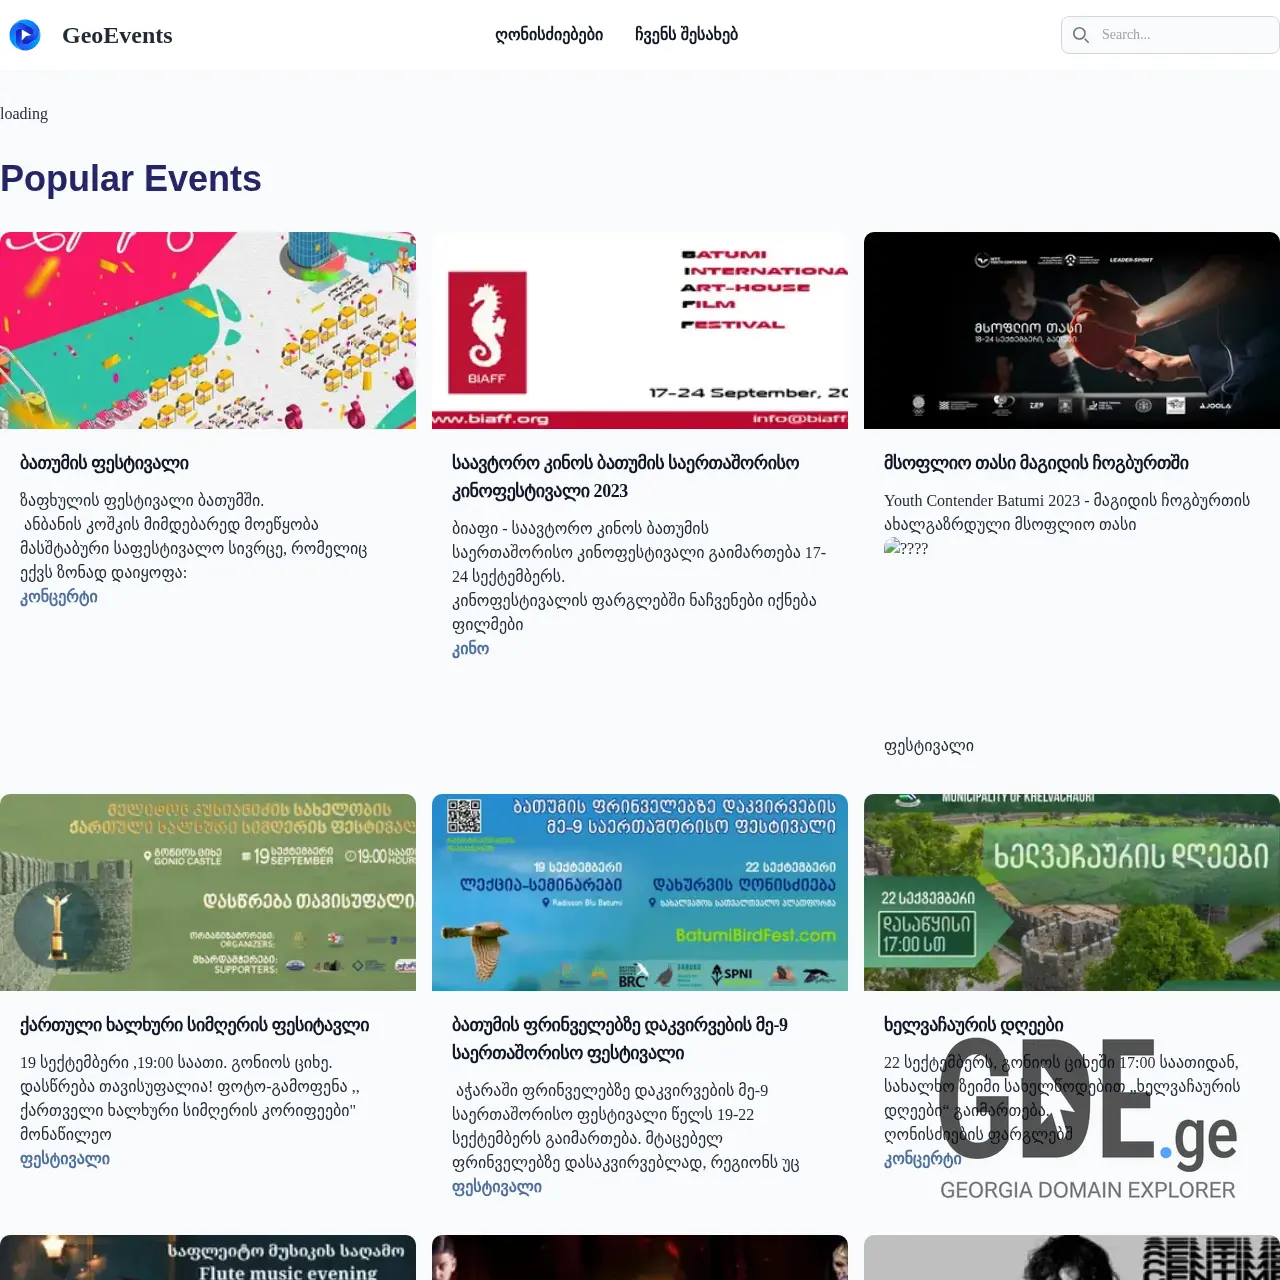The image size is (1280, 1280).
Task: Click the კონცერტი tag under ბათუმის ფესტივალი
Action: coord(59,597)
